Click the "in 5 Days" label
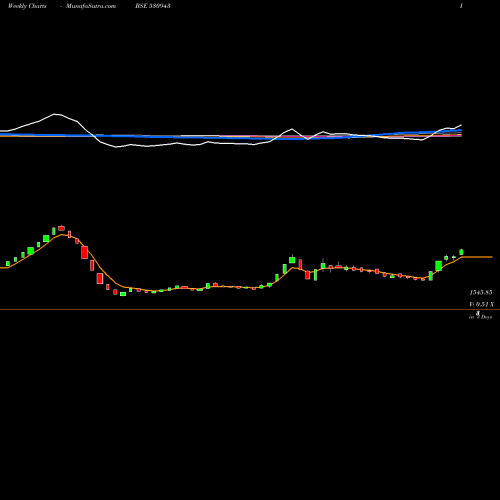This screenshot has height=500, width=500. click(x=481, y=317)
